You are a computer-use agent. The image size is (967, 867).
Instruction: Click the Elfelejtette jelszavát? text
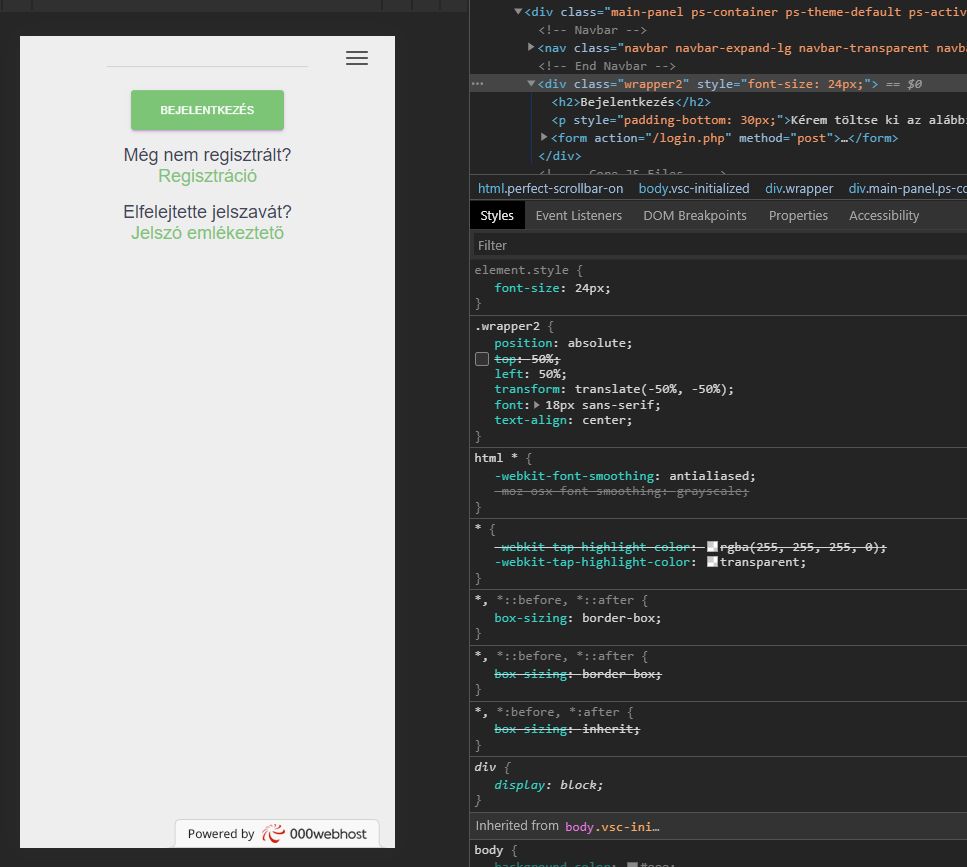coord(207,212)
